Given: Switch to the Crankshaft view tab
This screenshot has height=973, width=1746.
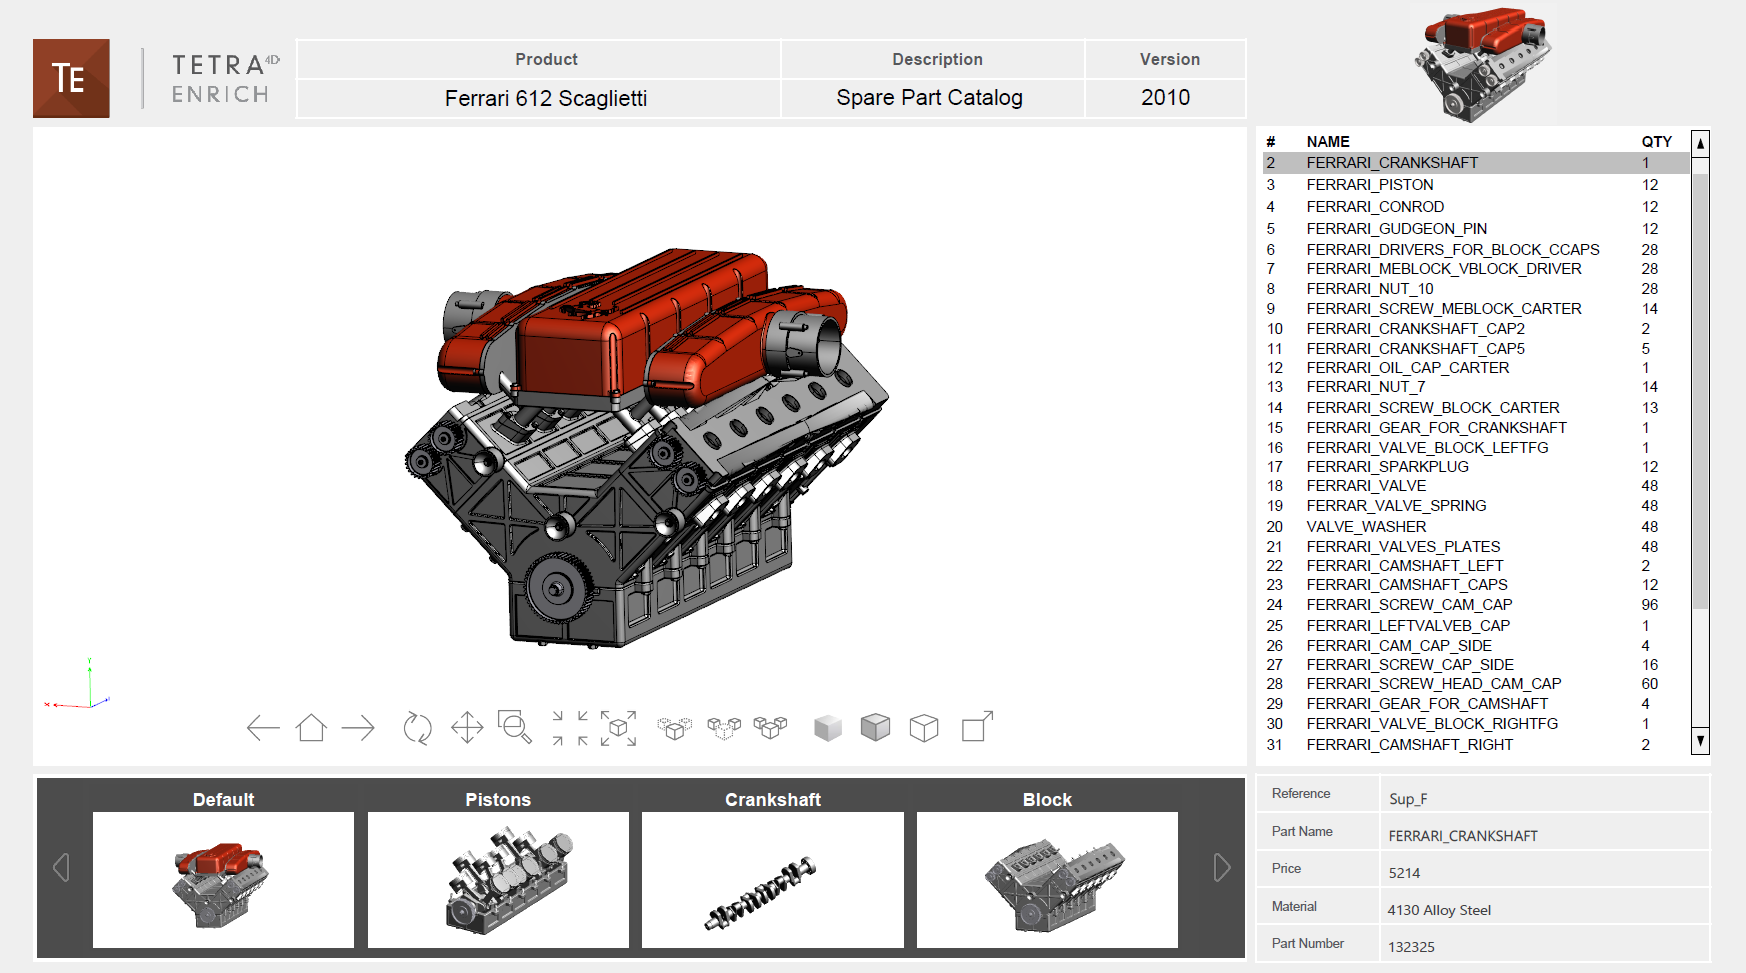Looking at the screenshot, I should click(x=773, y=799).
